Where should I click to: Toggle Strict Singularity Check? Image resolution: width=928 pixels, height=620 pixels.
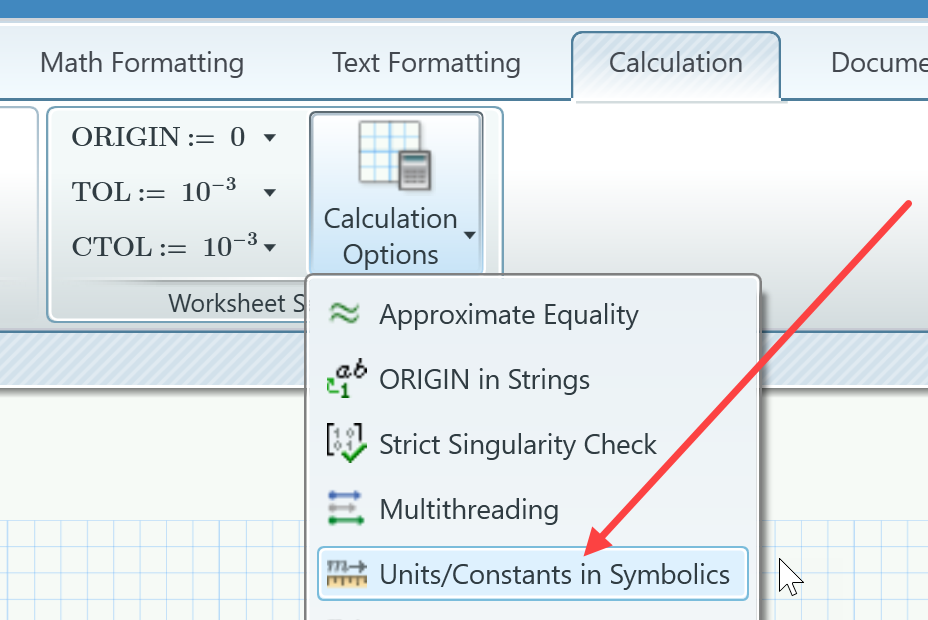tap(517, 444)
